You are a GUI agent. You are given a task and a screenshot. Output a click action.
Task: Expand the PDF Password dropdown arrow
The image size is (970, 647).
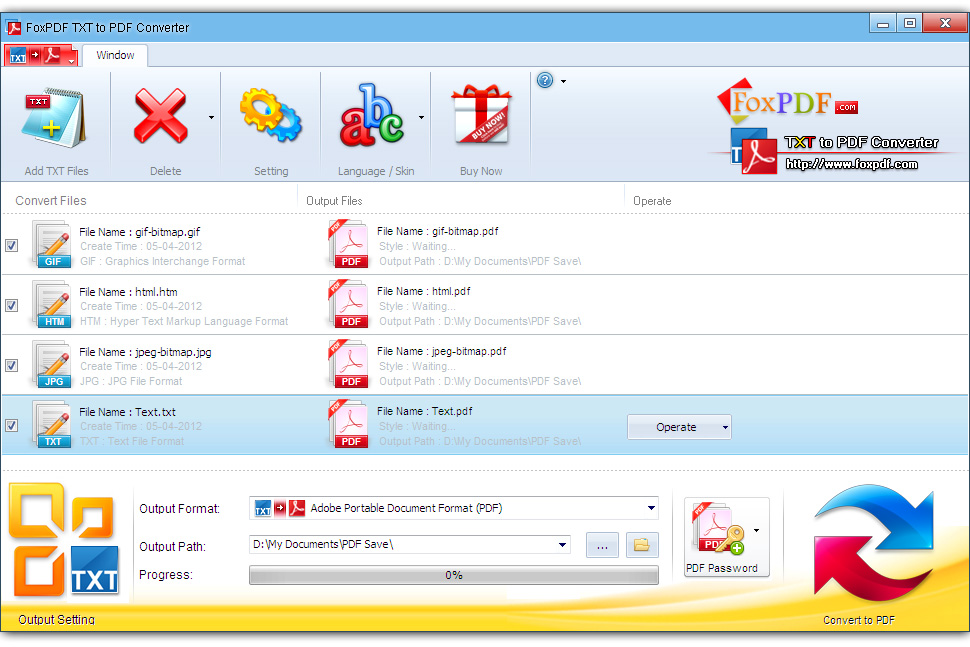coord(756,530)
